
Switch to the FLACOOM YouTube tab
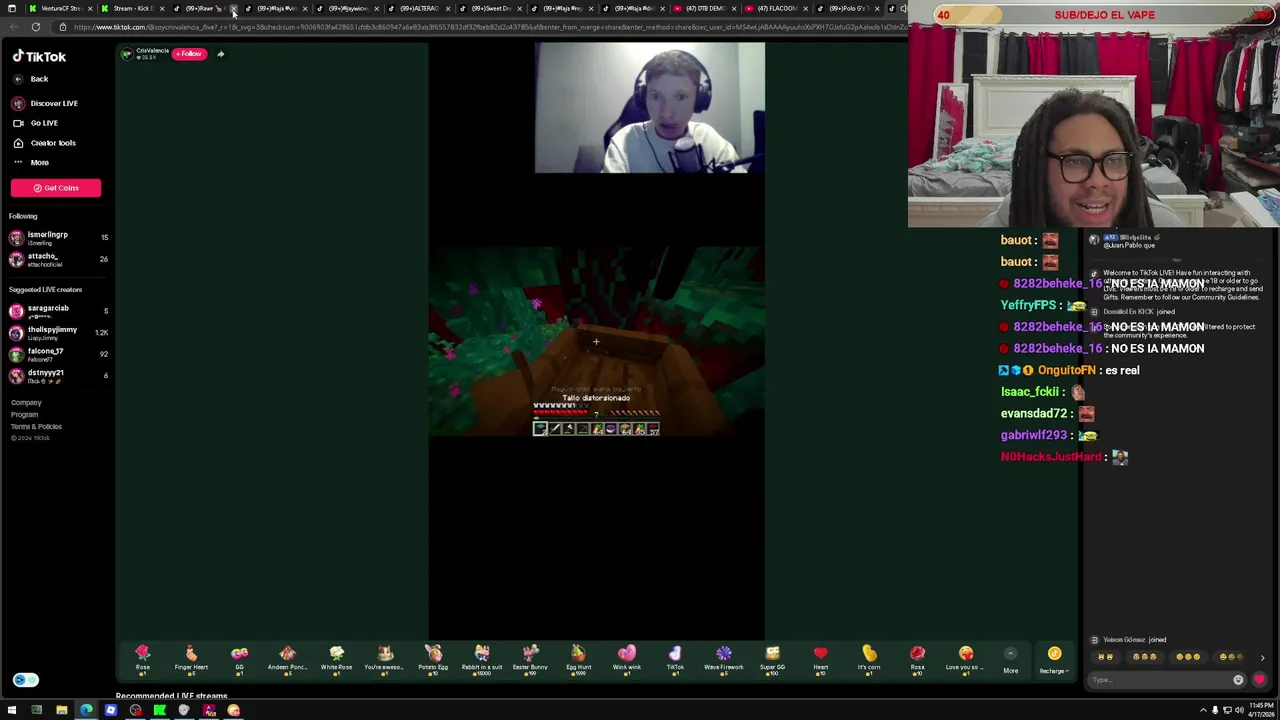coord(777,8)
